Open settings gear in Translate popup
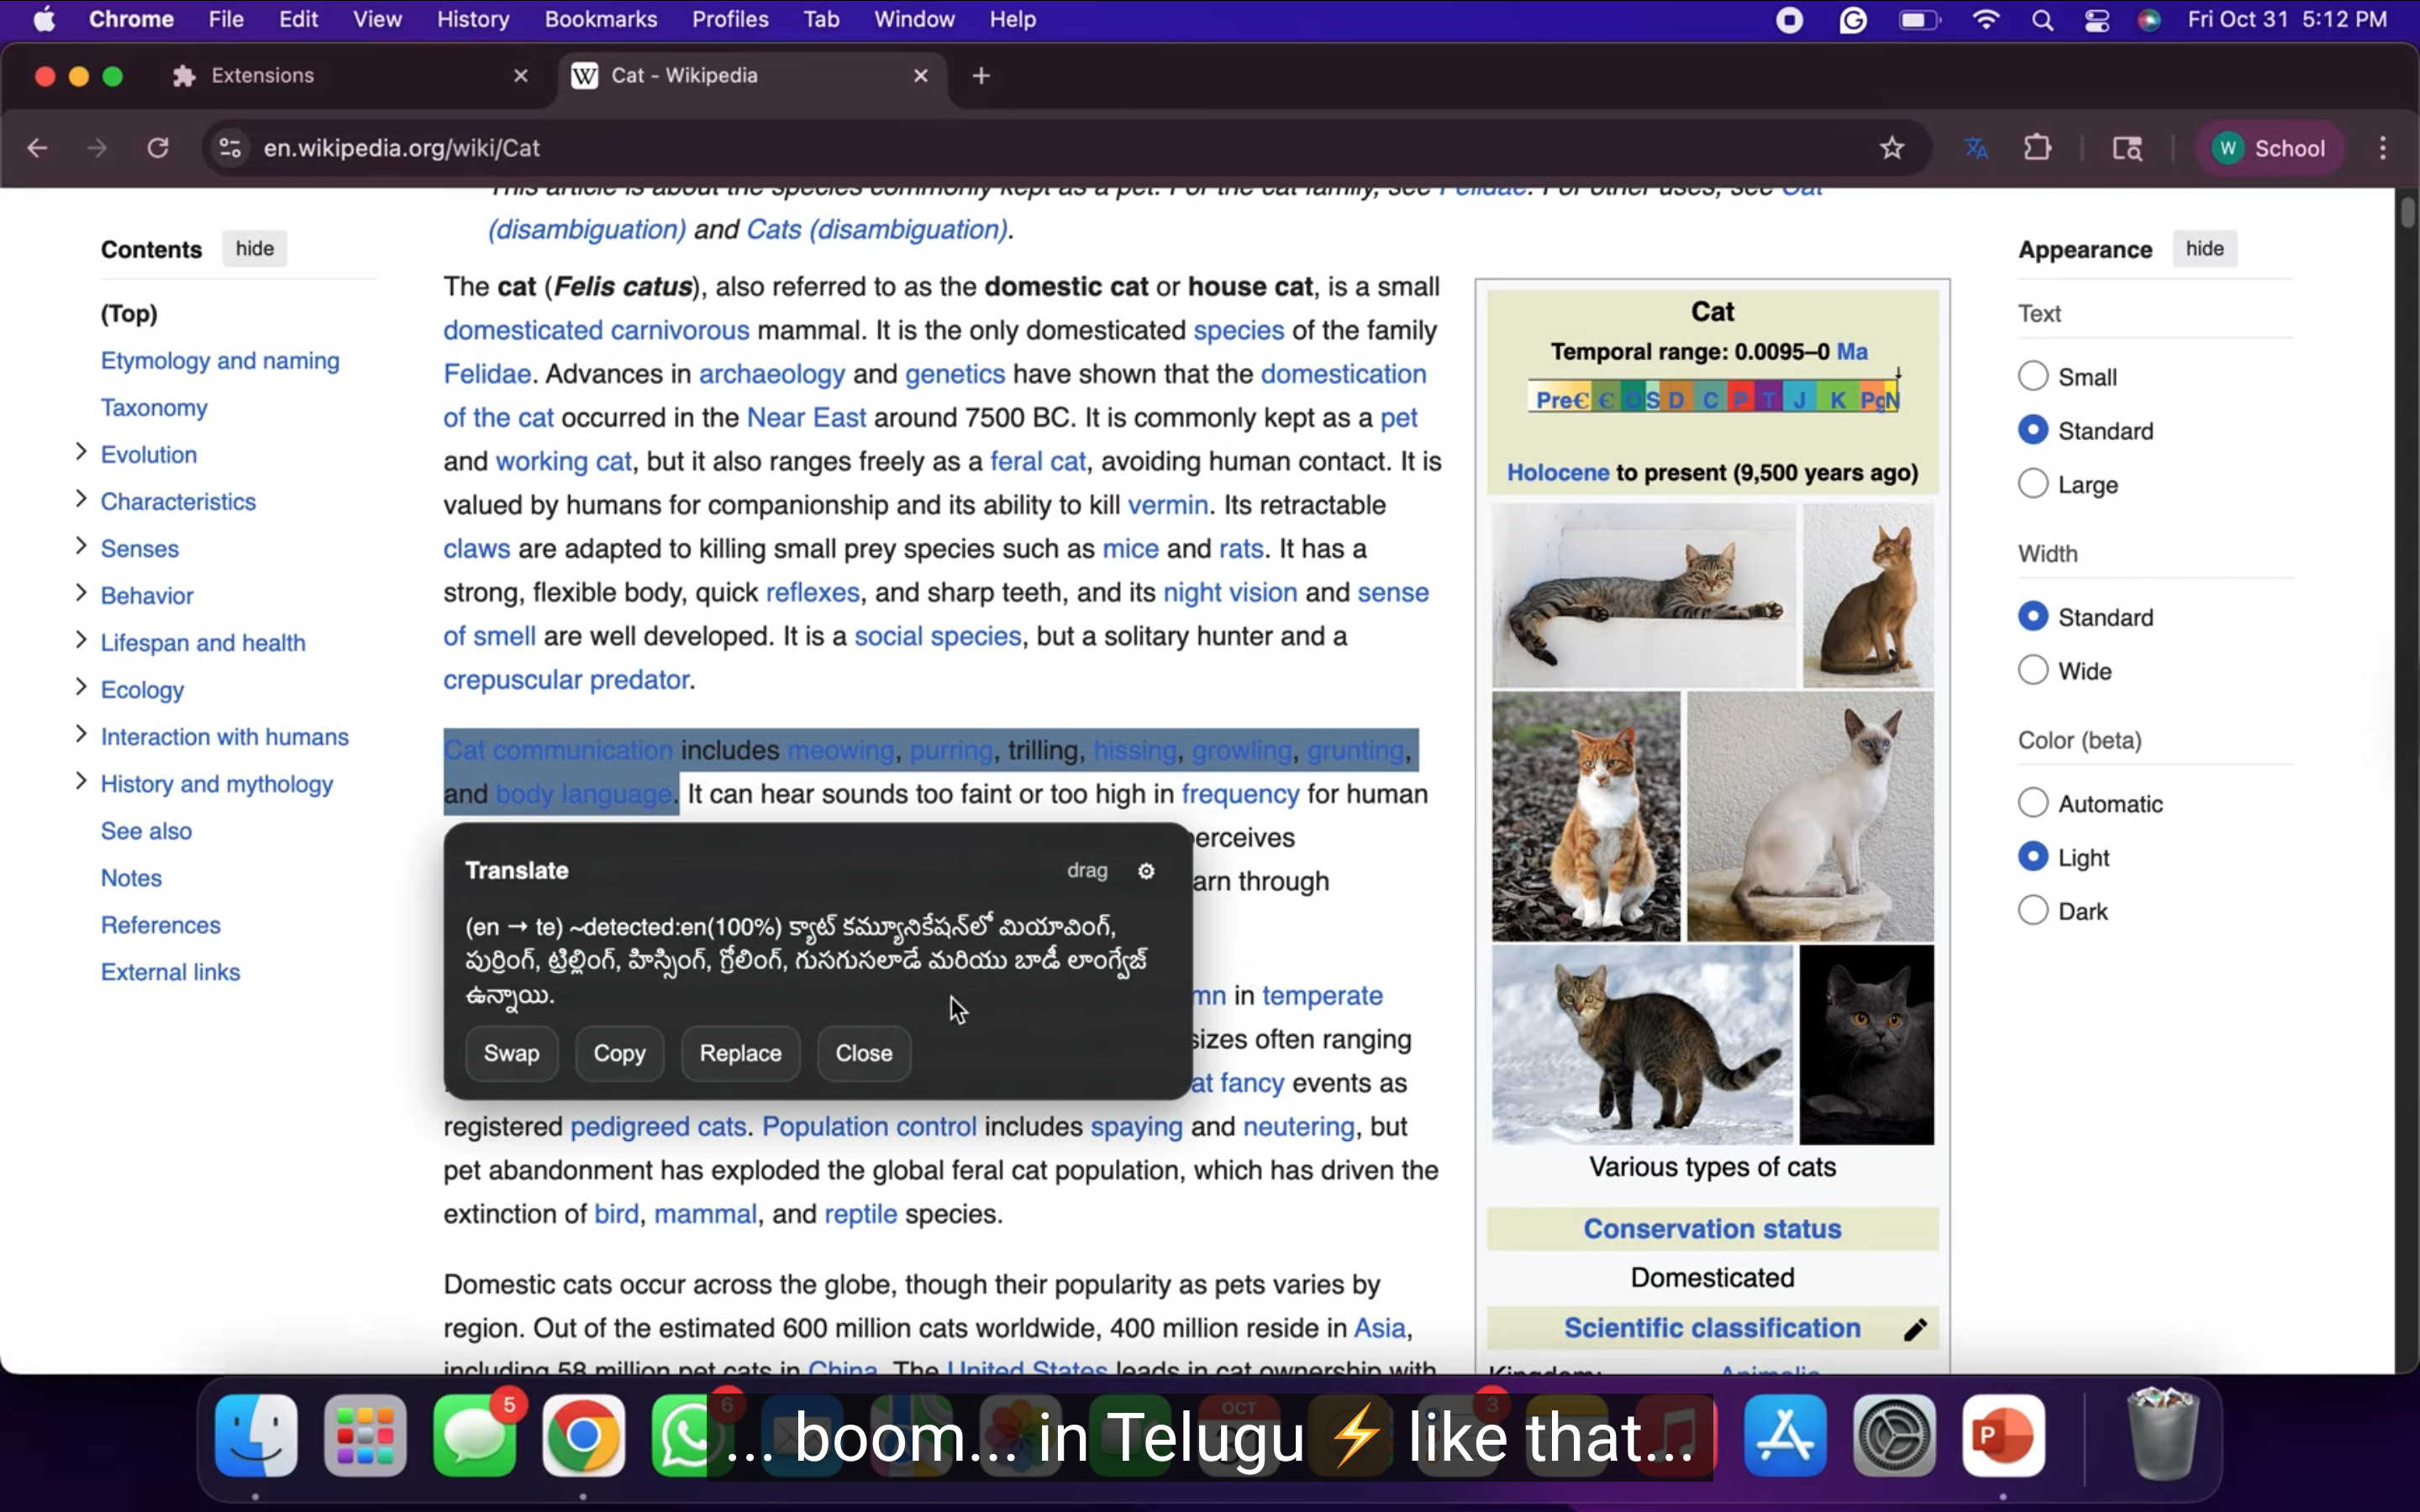Viewport: 2420px width, 1512px height. [1146, 871]
